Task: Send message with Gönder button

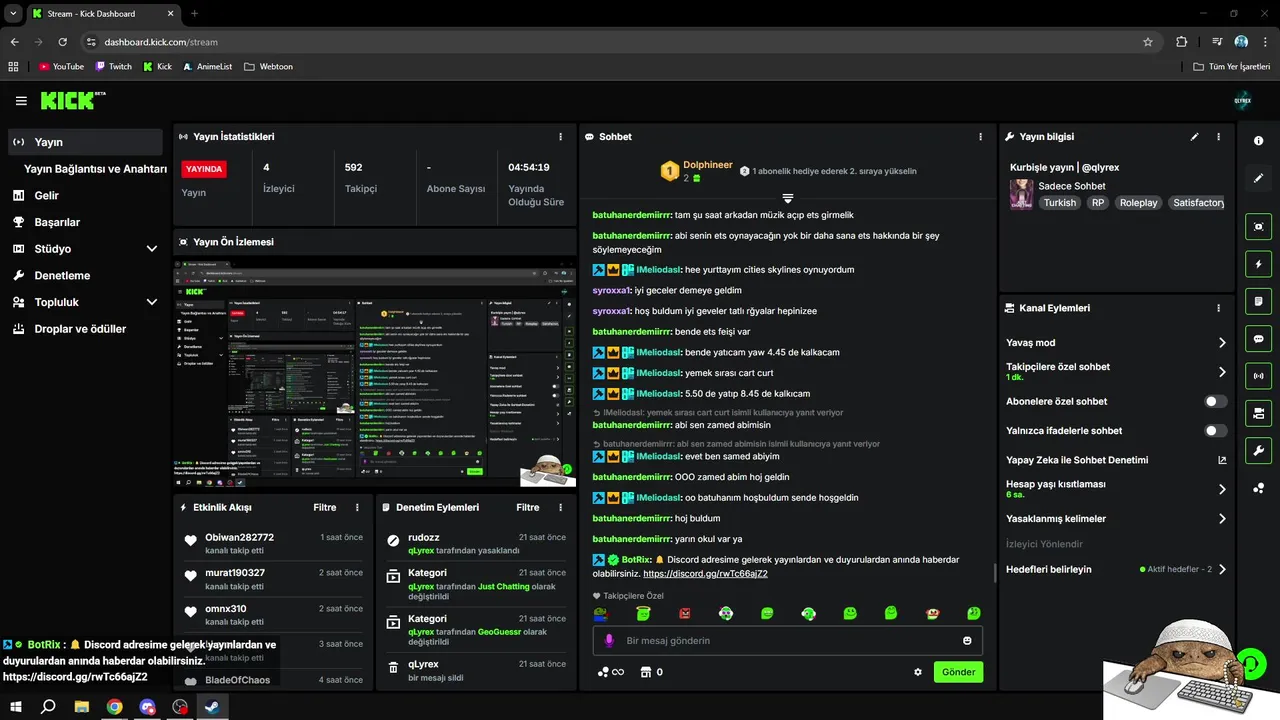Action: coord(958,672)
